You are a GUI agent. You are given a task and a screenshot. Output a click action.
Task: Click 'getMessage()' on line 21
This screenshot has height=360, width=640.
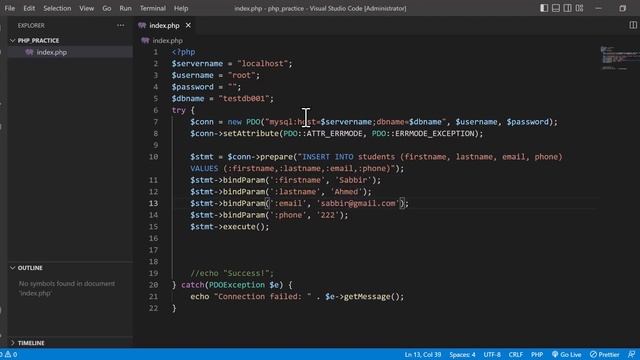[x=371, y=297]
